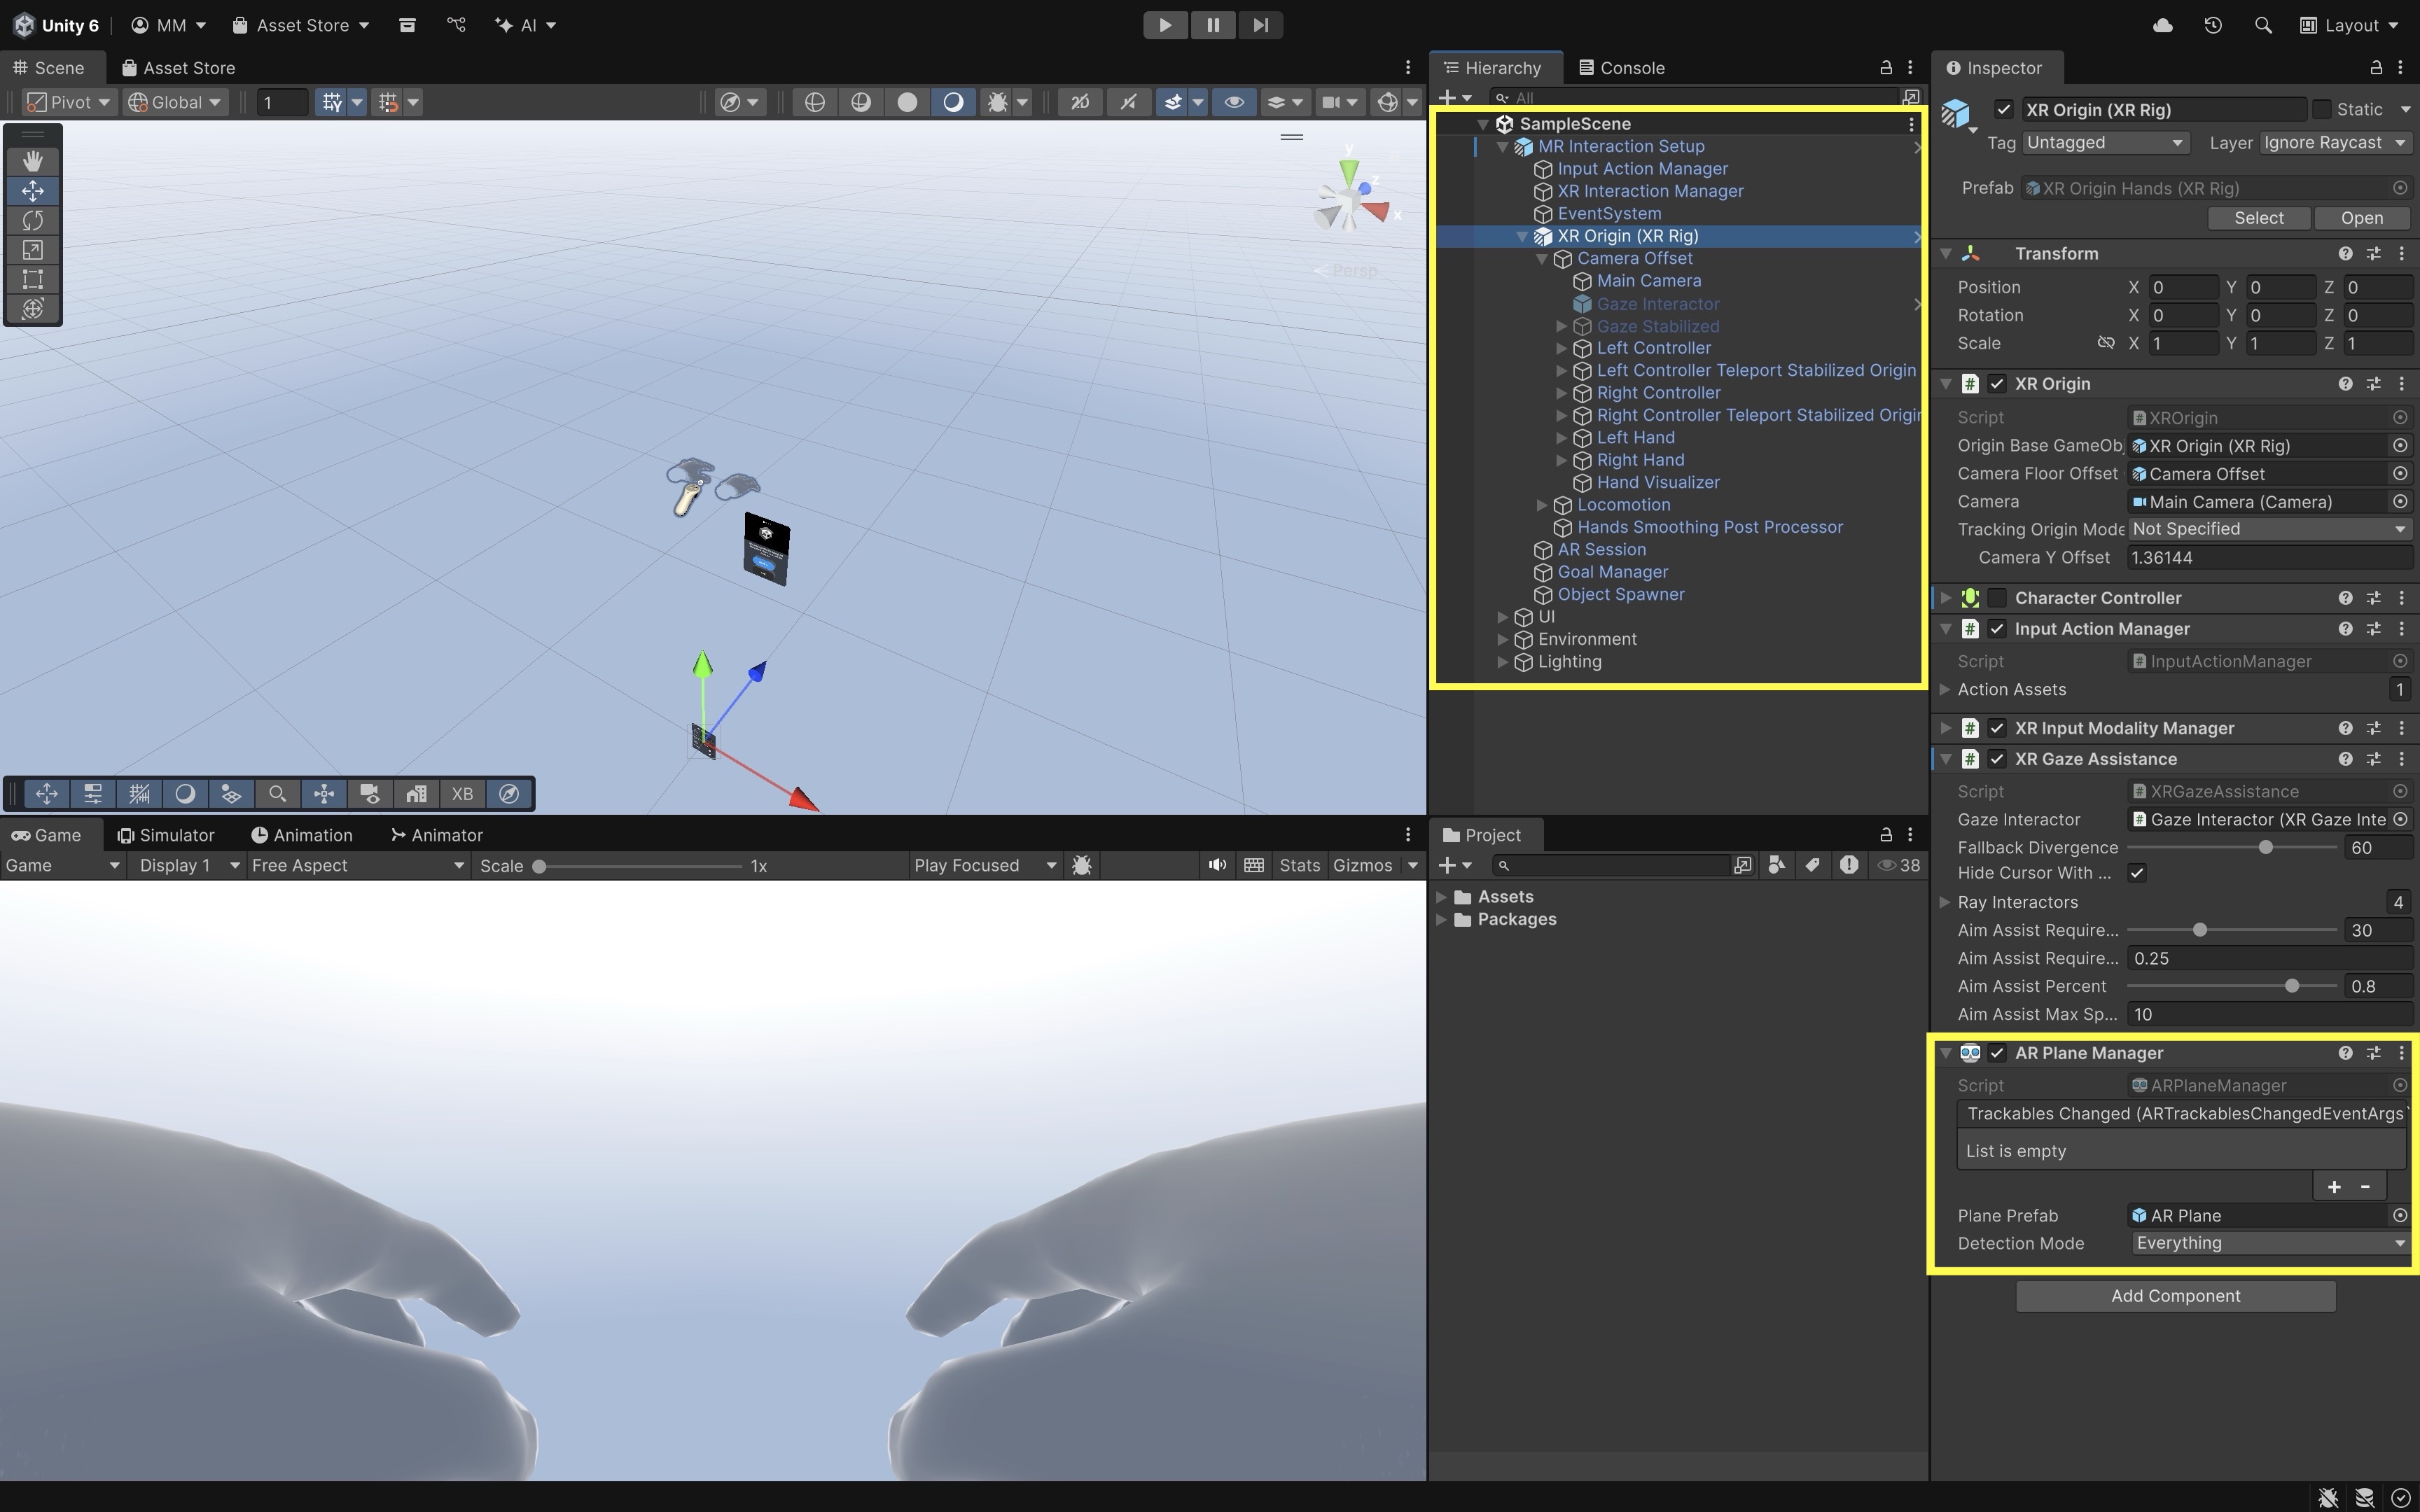Enable the Character Controller component checkbox
The height and width of the screenshot is (1512, 2420).
(x=1997, y=598)
